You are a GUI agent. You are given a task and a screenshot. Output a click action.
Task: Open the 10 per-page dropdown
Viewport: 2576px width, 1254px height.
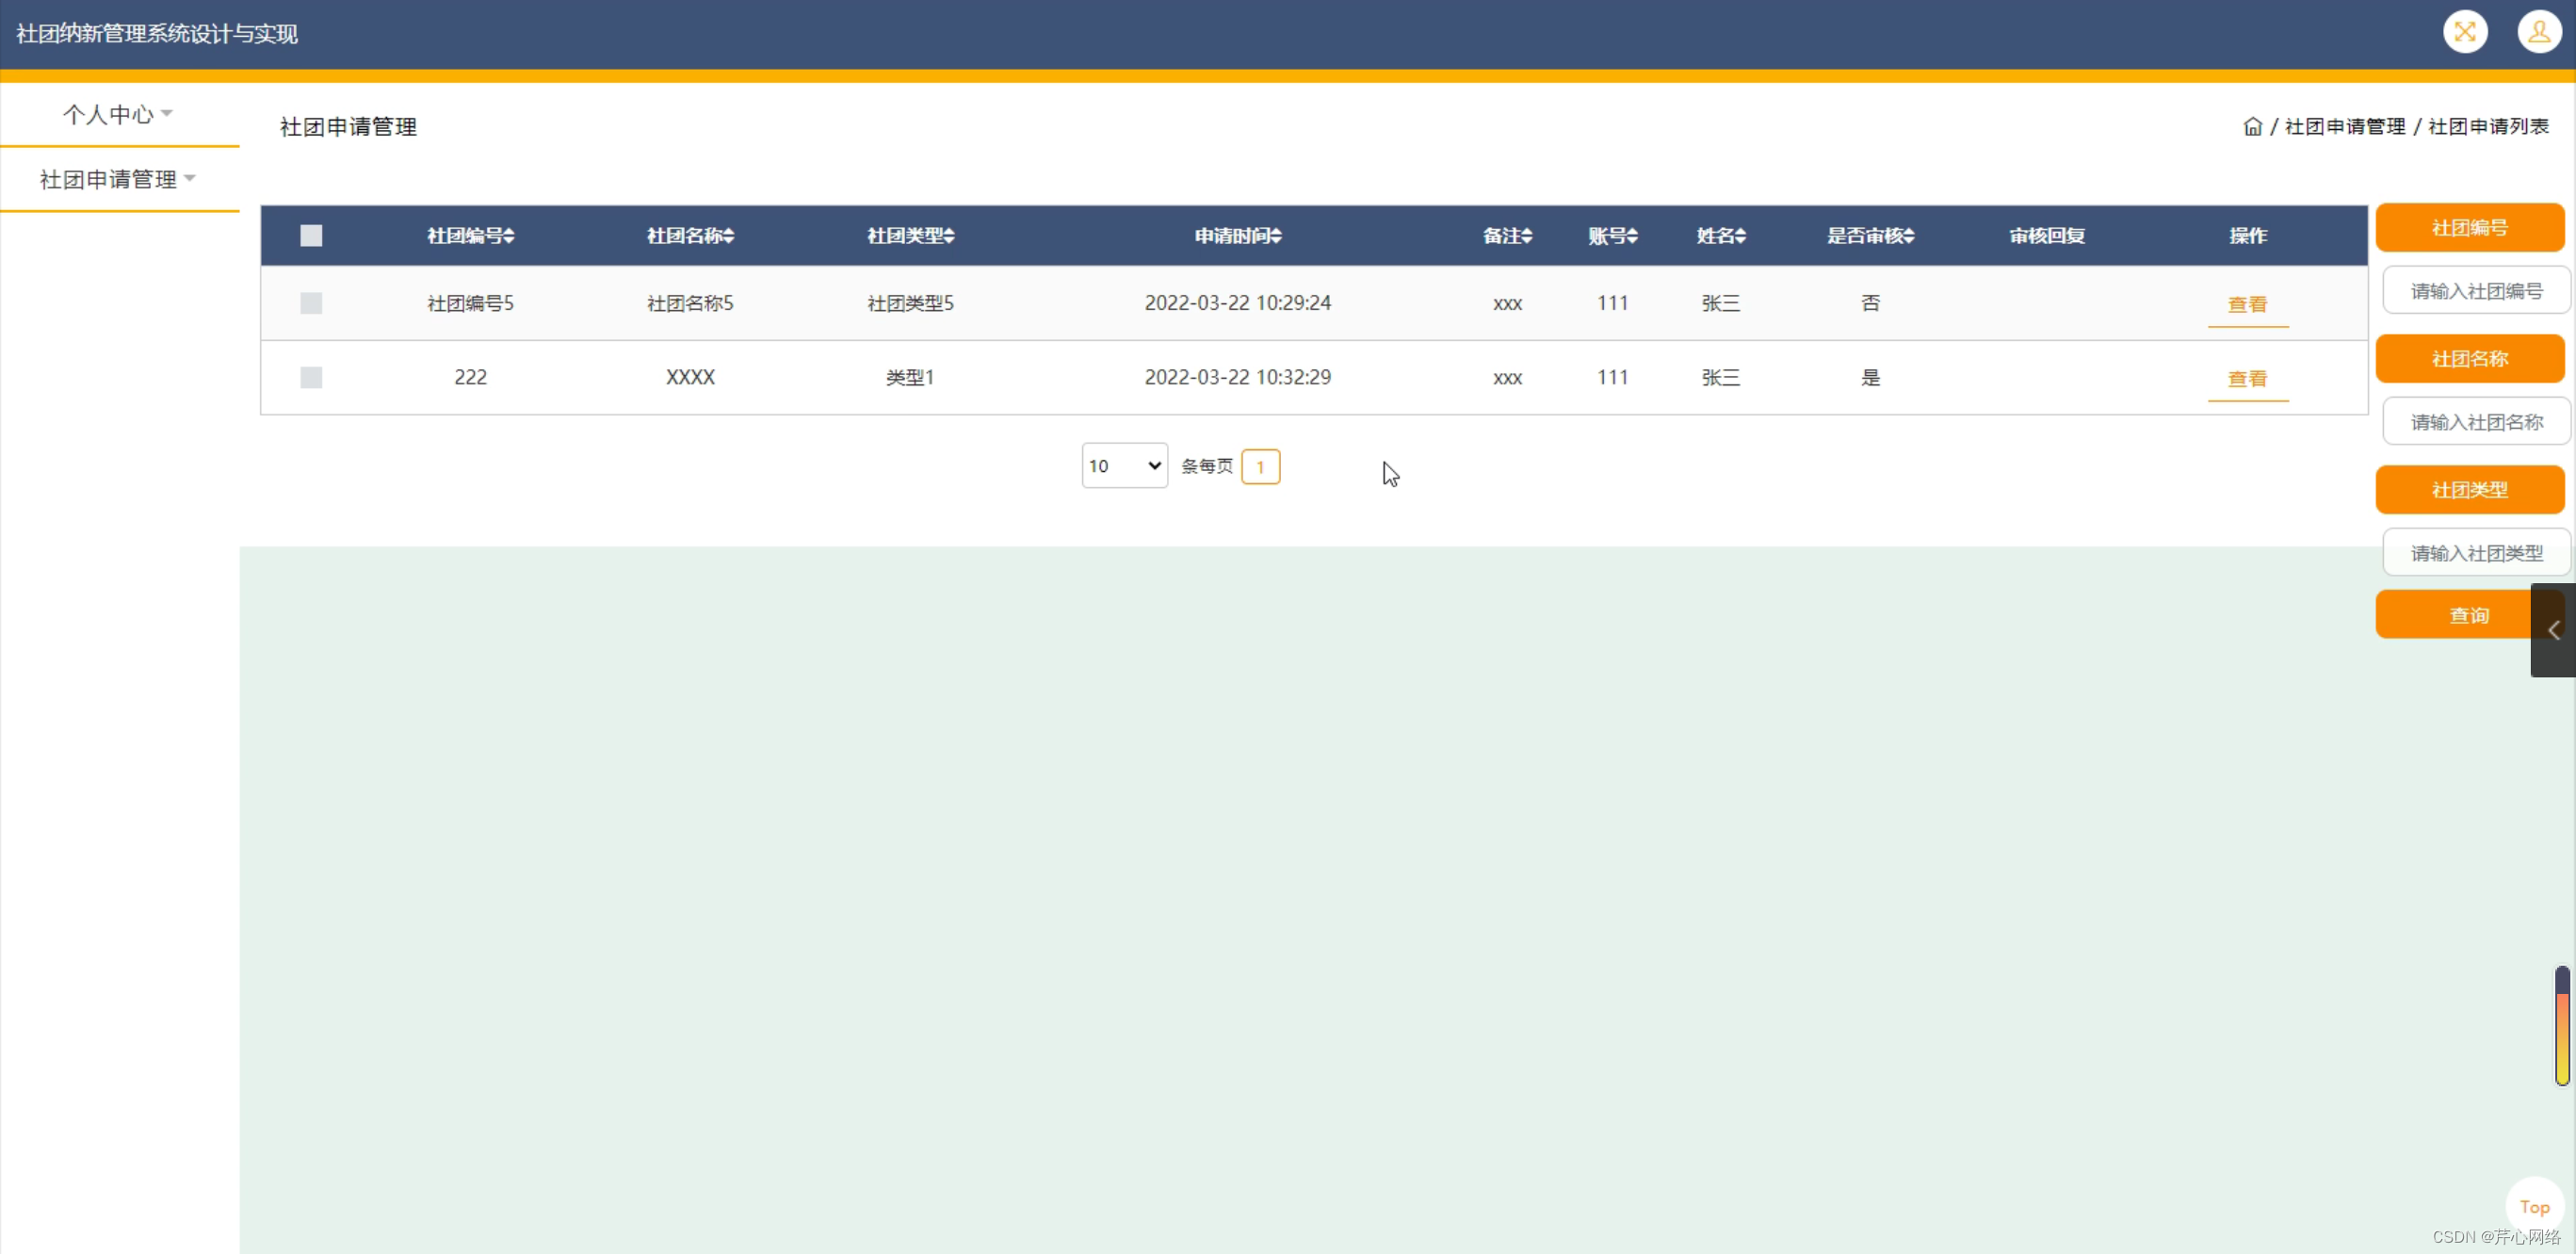[1124, 466]
